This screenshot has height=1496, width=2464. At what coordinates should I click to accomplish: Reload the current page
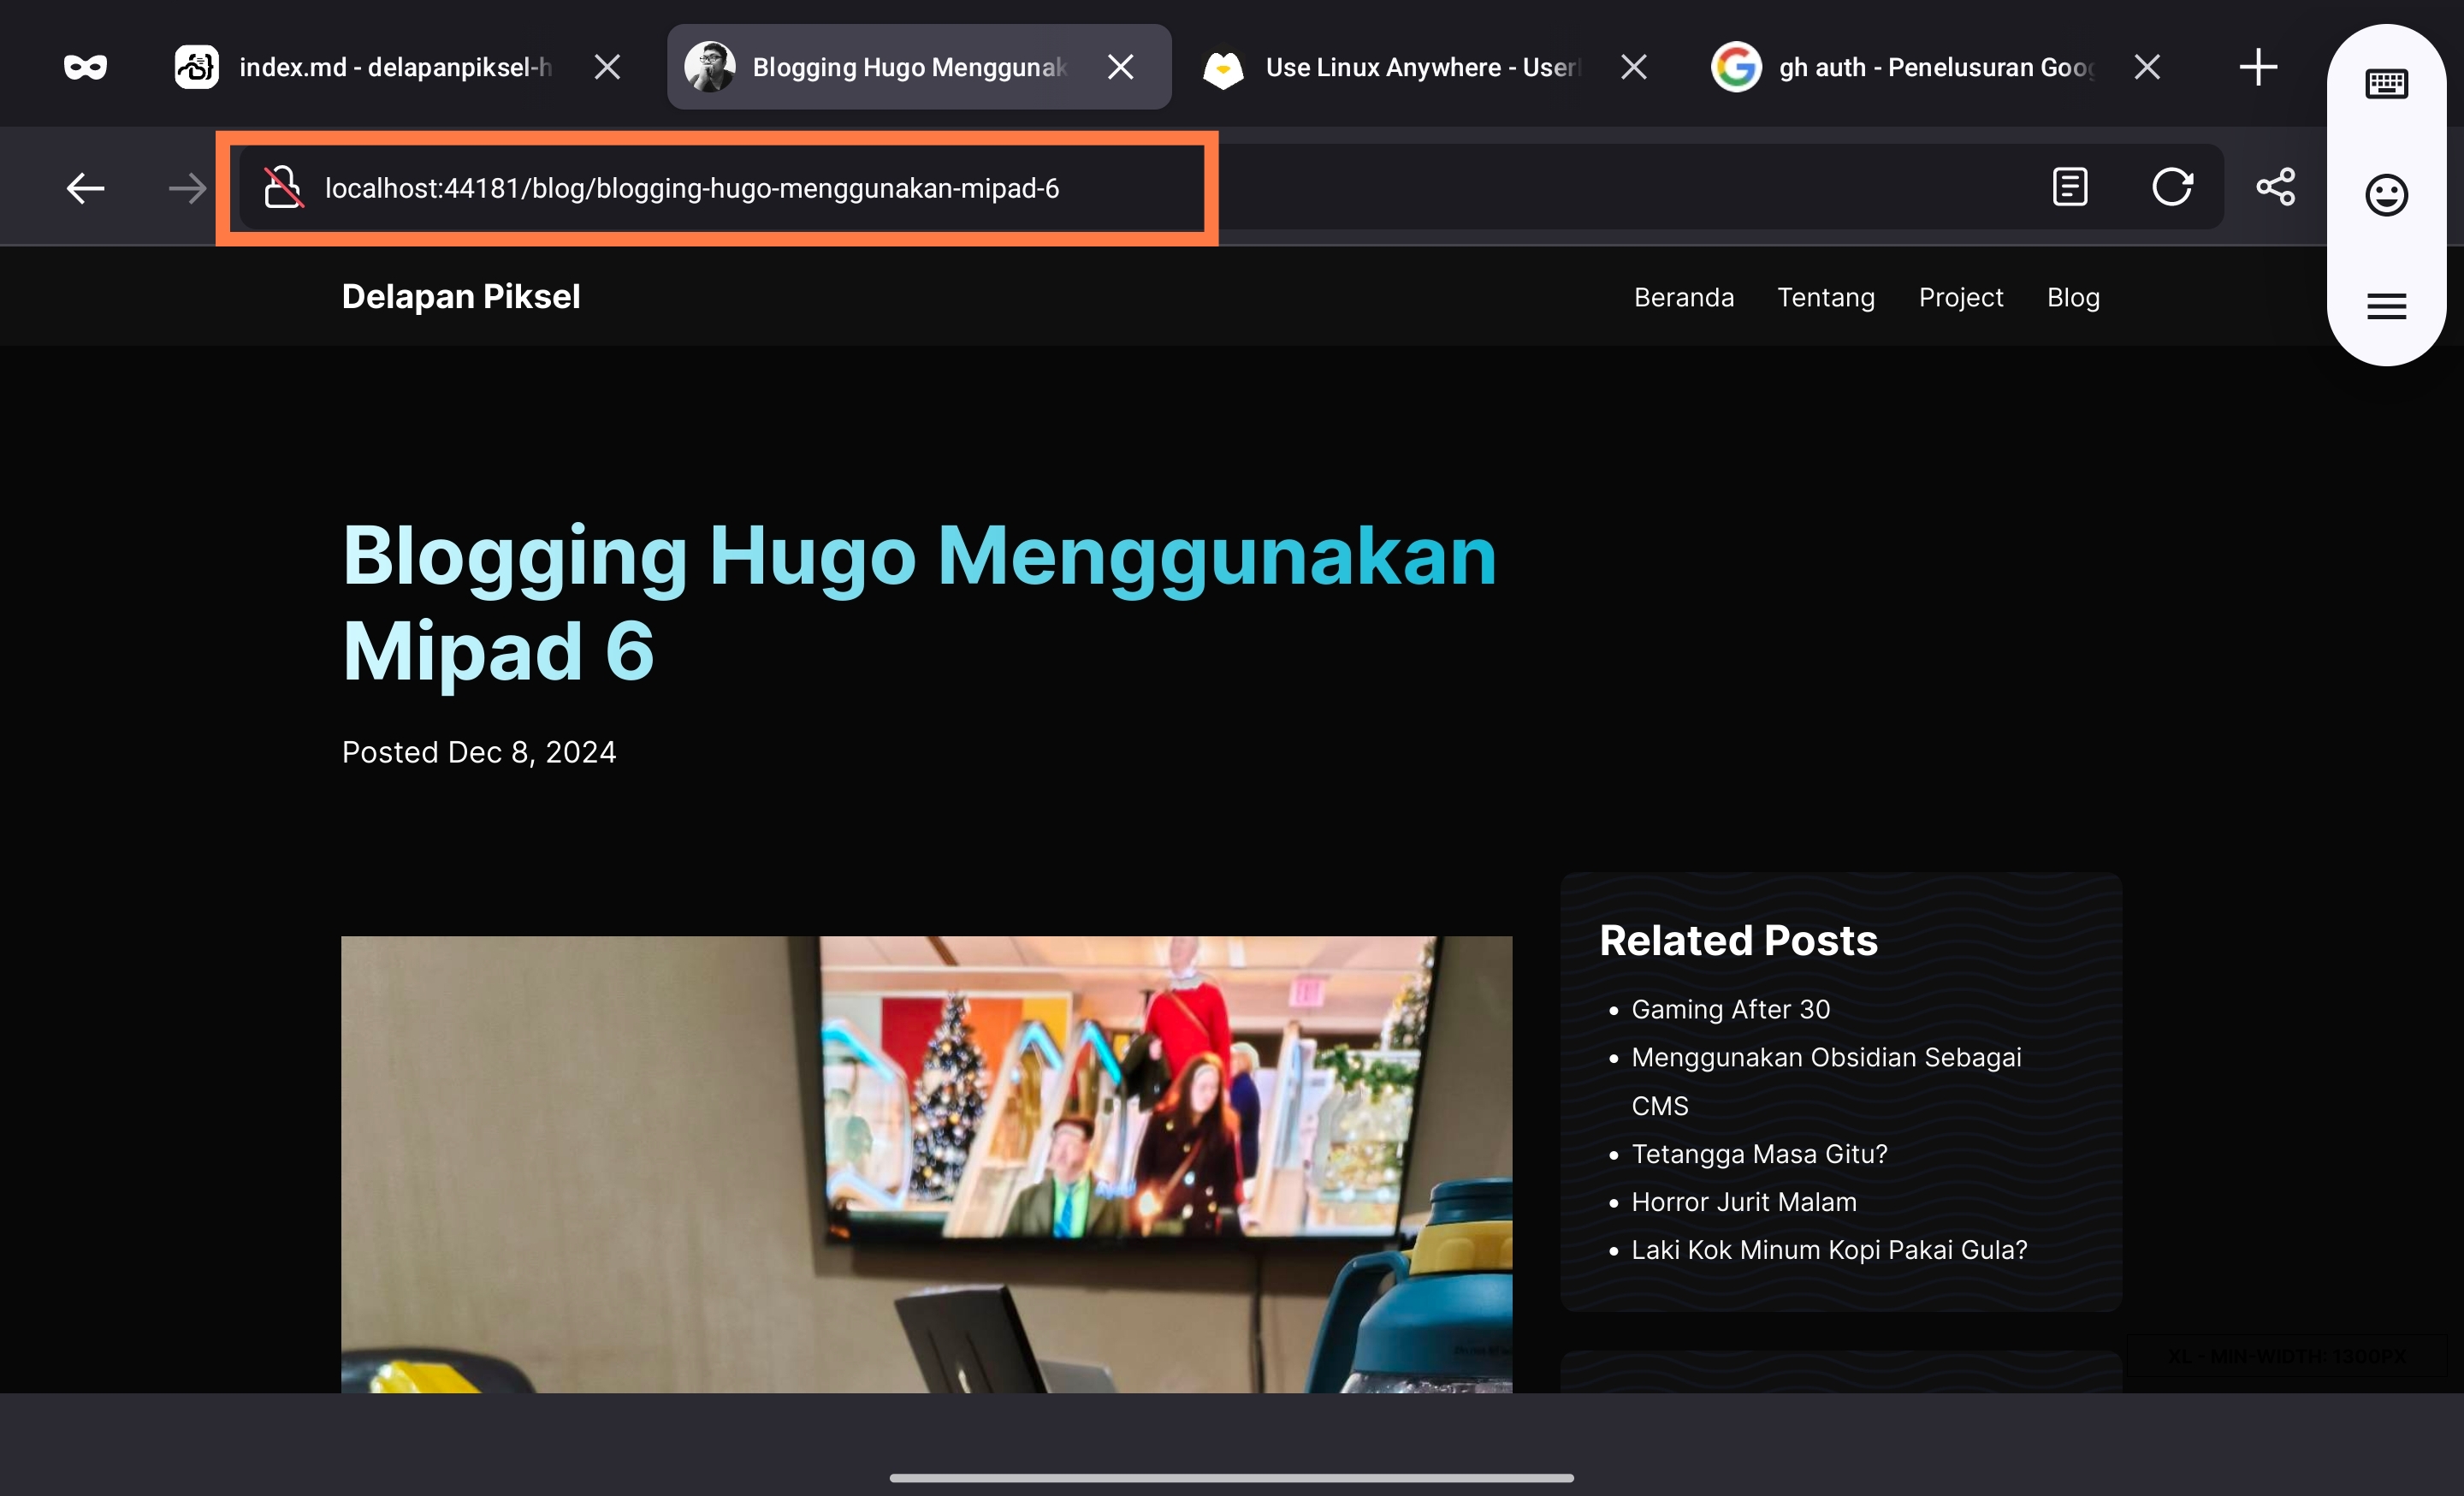pyautogui.click(x=2174, y=186)
